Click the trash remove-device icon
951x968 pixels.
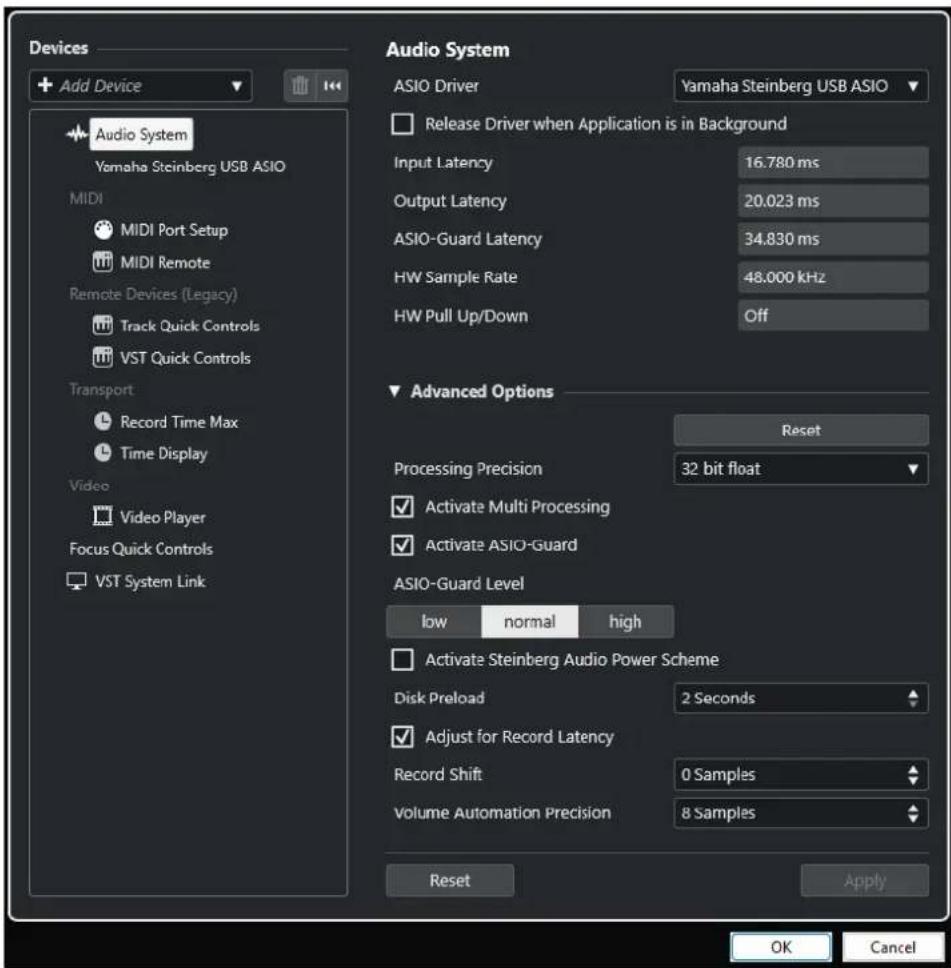click(300, 85)
